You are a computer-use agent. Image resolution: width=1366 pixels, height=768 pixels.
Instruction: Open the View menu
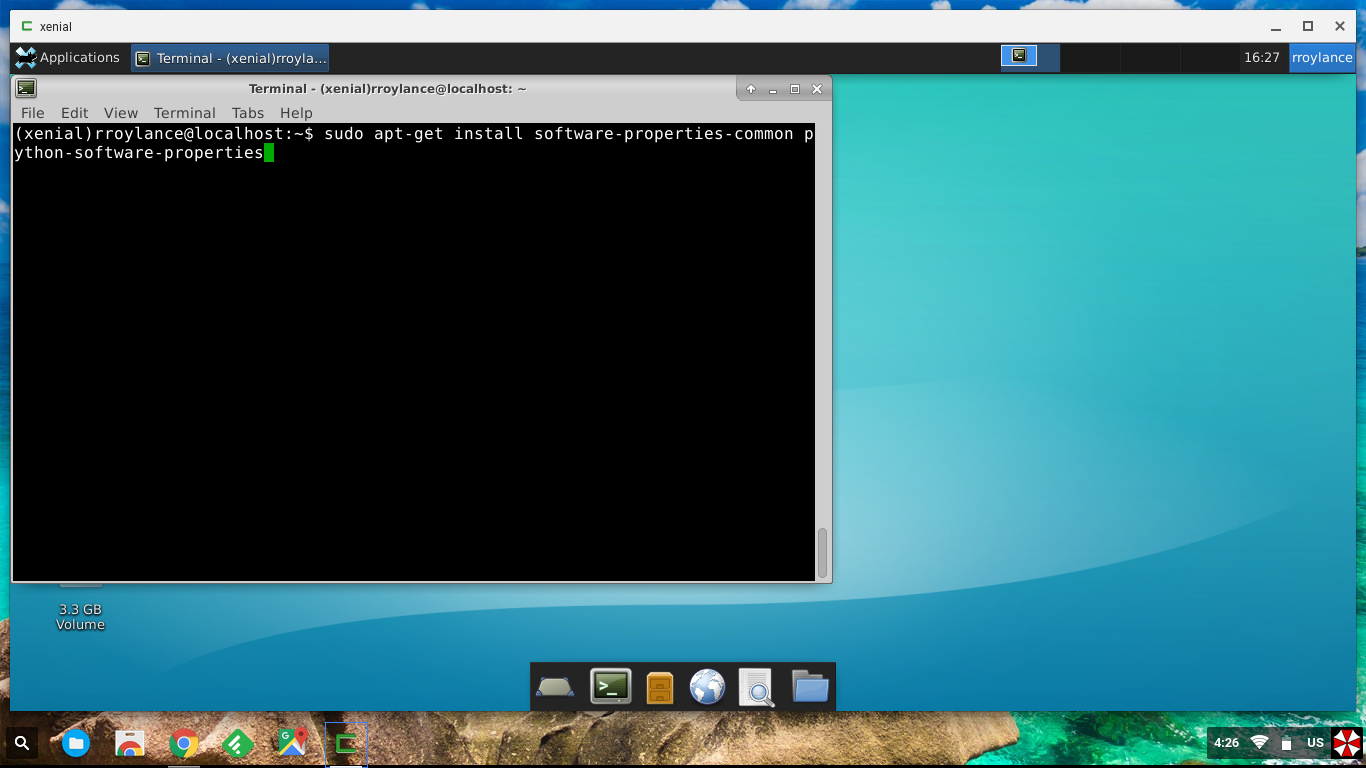(x=121, y=113)
